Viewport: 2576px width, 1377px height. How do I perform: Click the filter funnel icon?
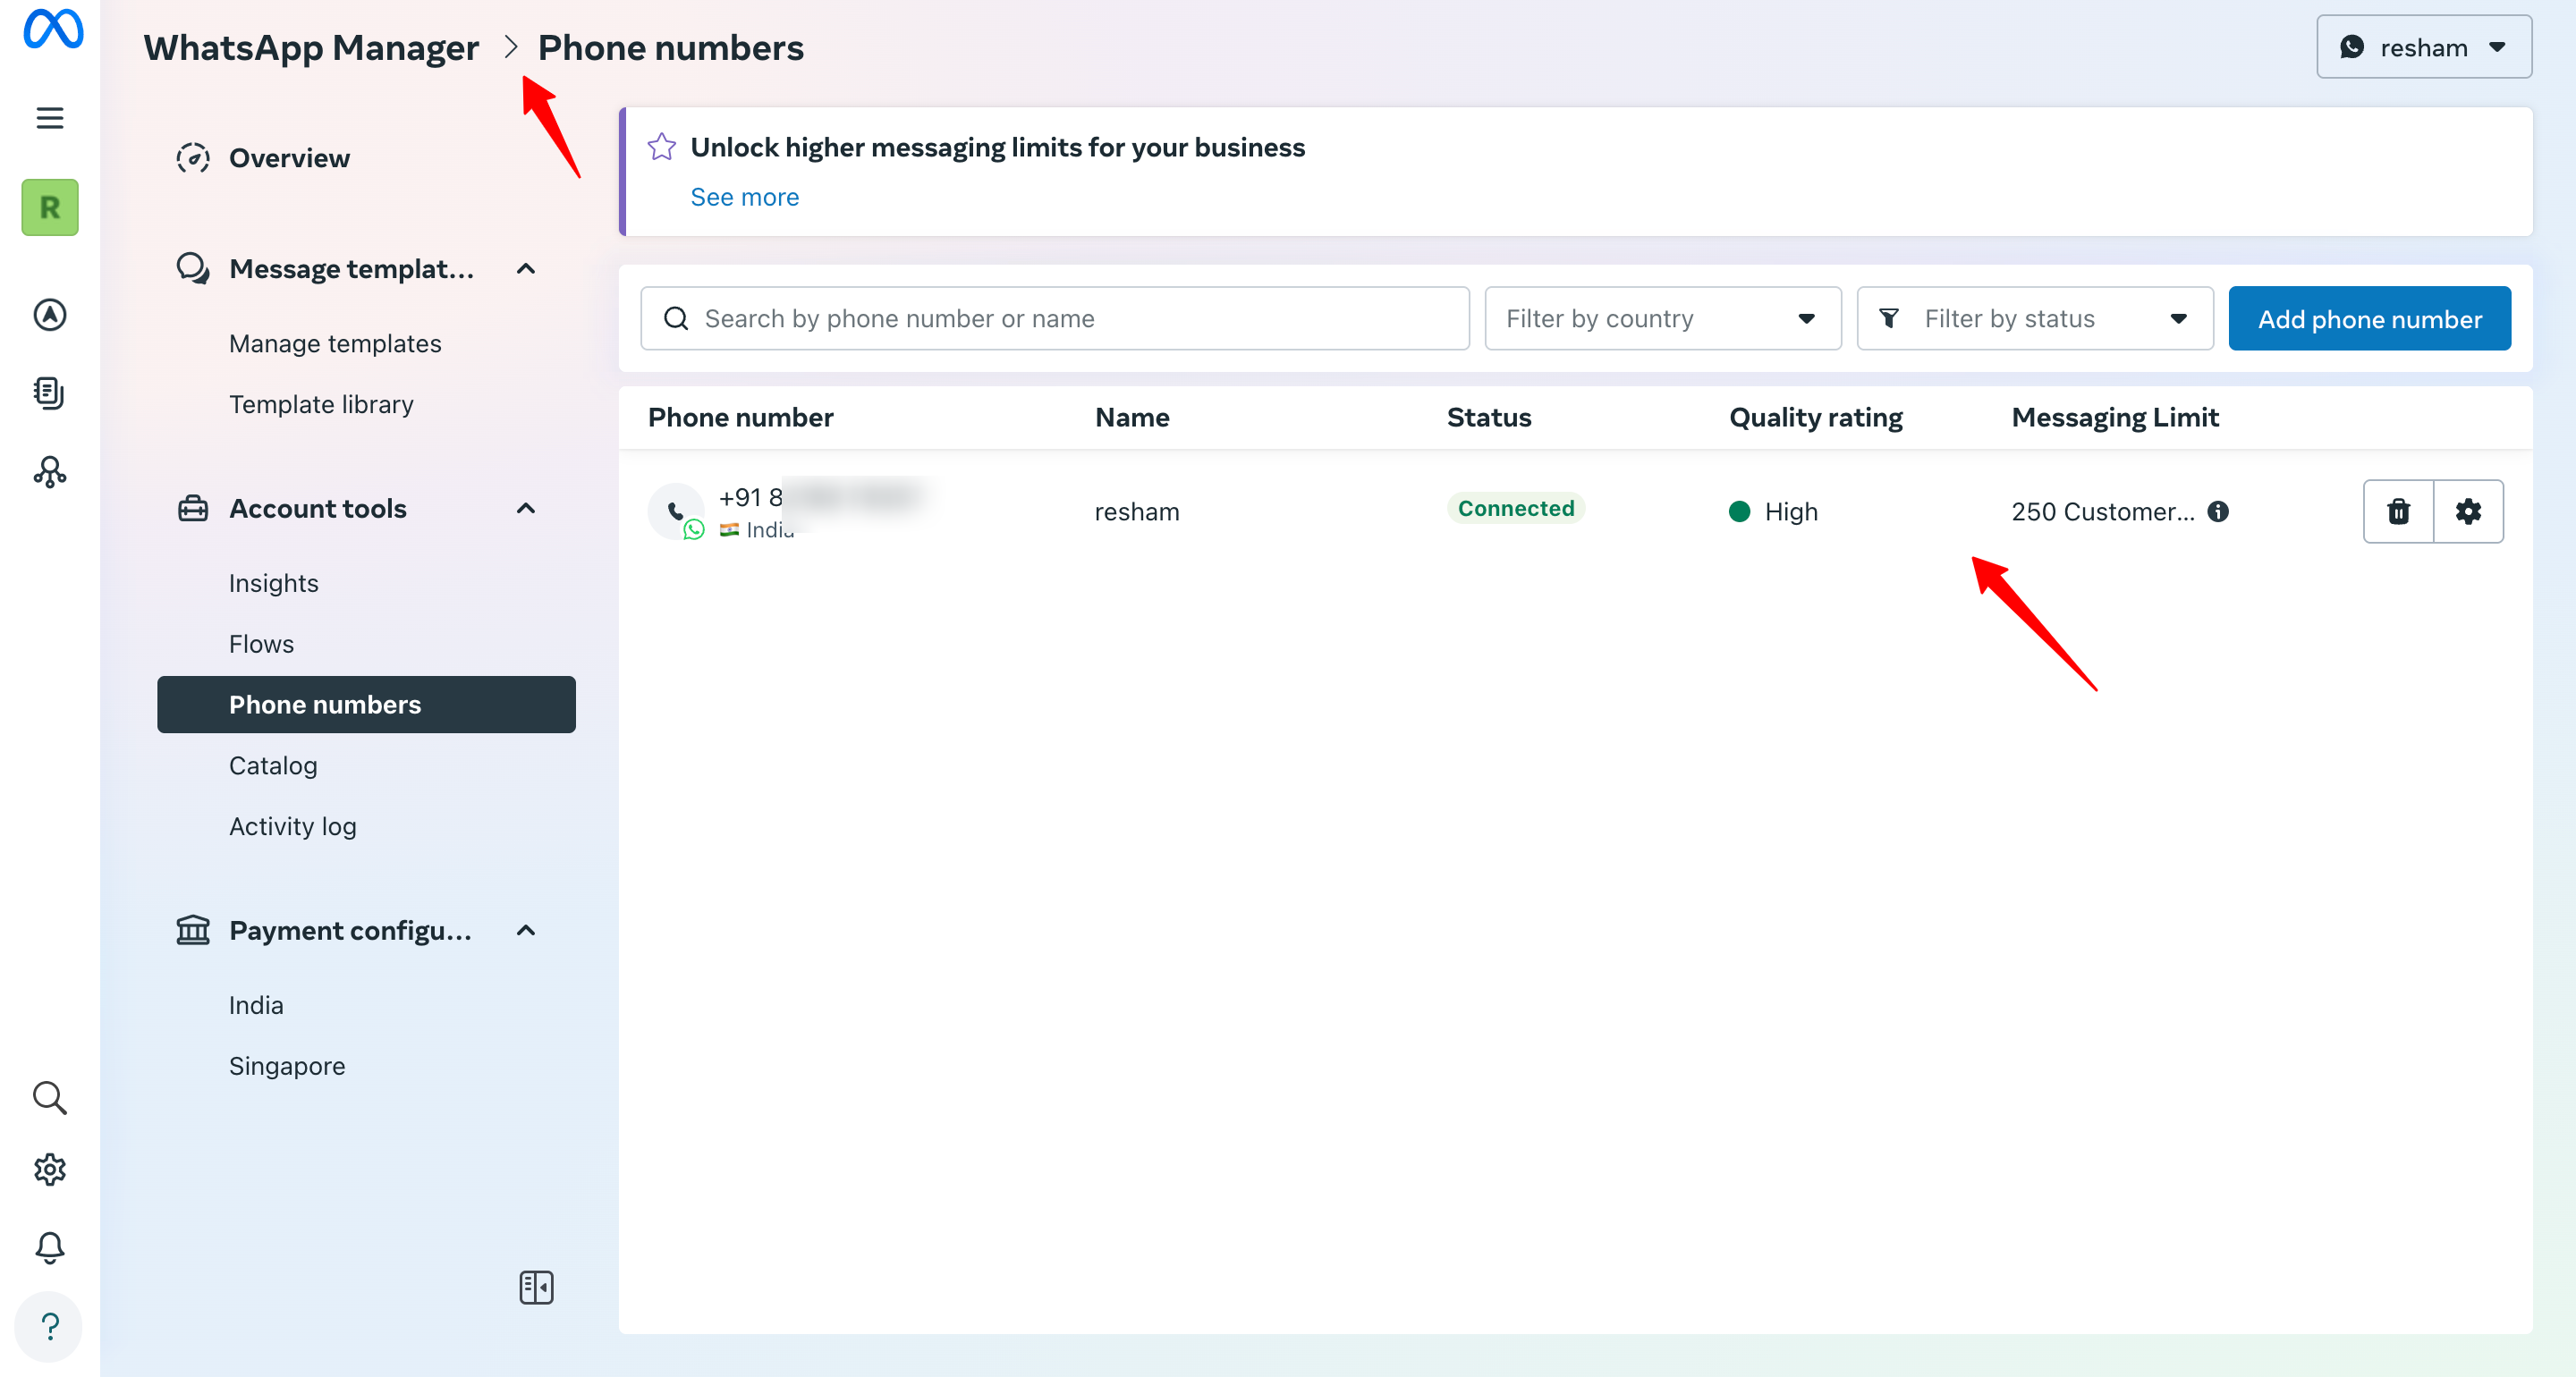(1889, 318)
